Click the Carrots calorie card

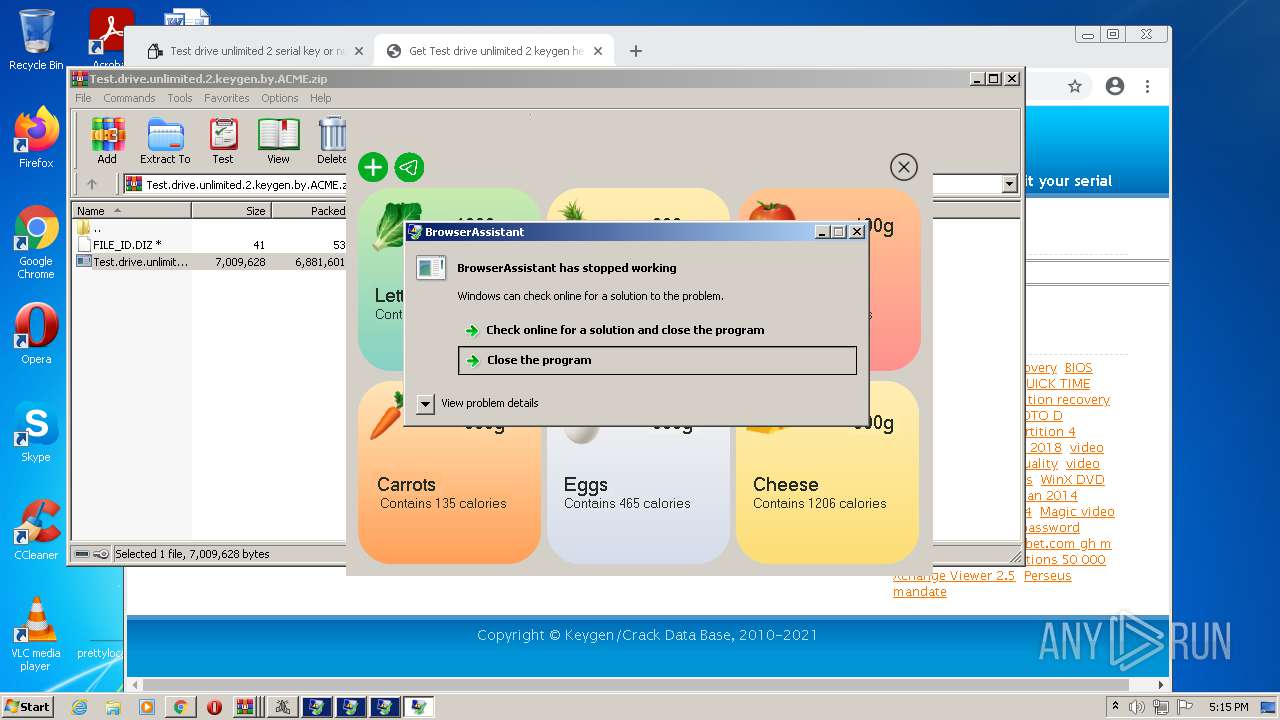point(449,475)
